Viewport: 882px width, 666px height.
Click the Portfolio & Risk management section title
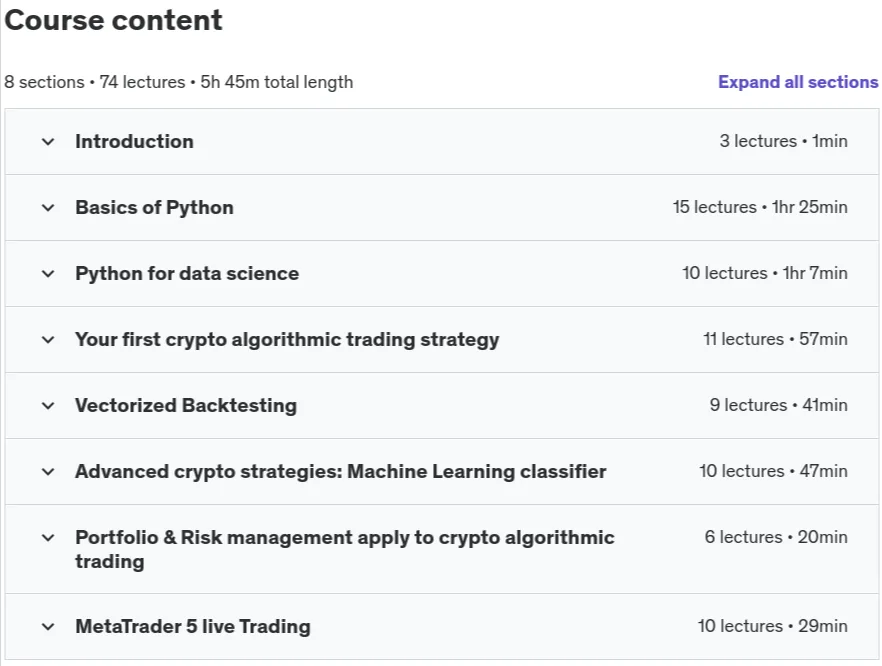click(x=345, y=549)
